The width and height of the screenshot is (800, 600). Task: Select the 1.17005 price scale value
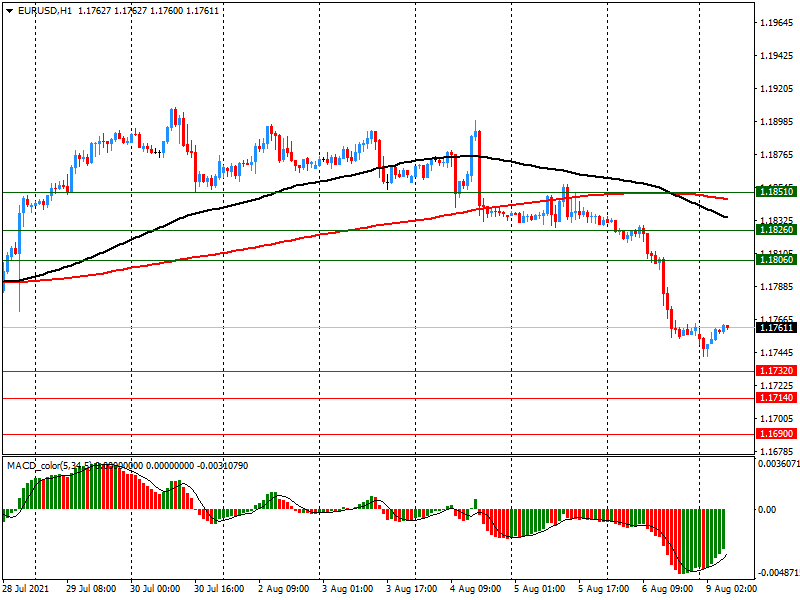[777, 419]
